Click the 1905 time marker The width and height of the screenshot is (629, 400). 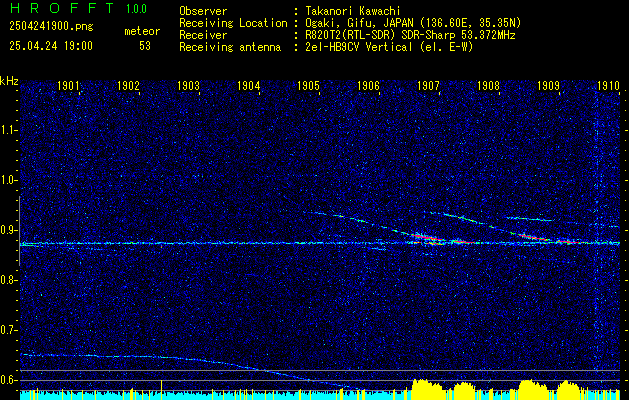(308, 86)
